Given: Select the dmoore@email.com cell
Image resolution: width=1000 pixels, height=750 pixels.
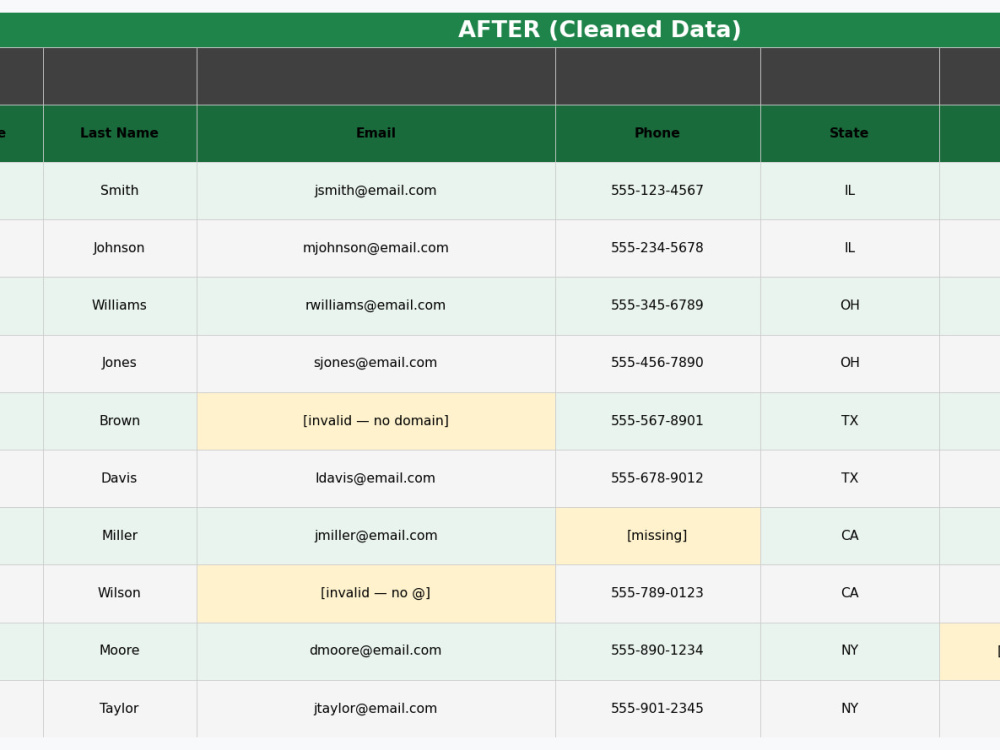Looking at the screenshot, I should click(376, 651).
